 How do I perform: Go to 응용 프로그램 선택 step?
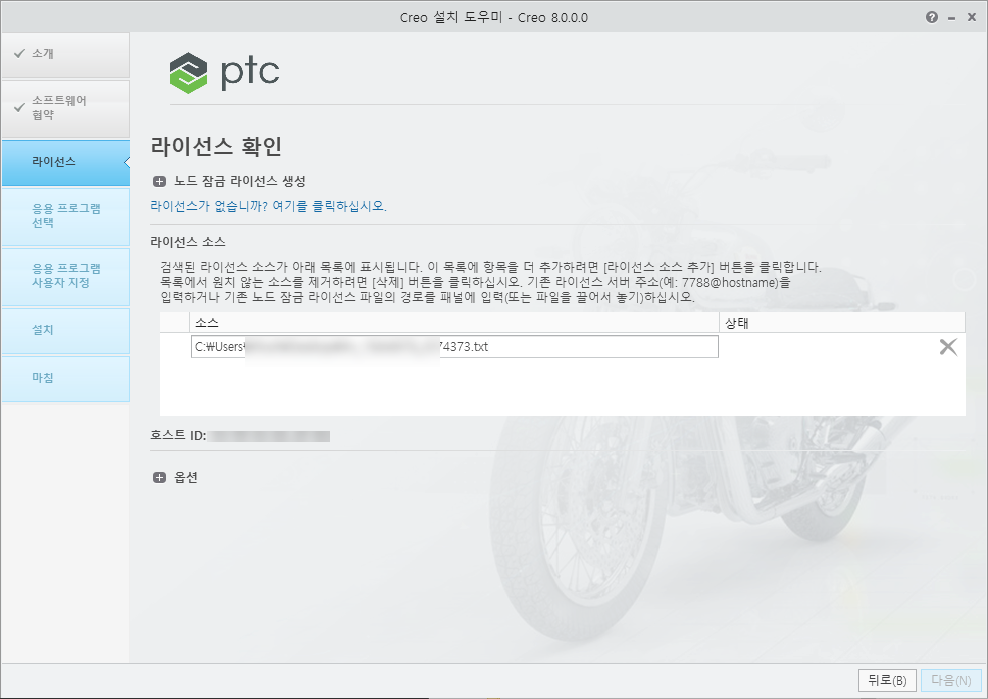(66, 216)
